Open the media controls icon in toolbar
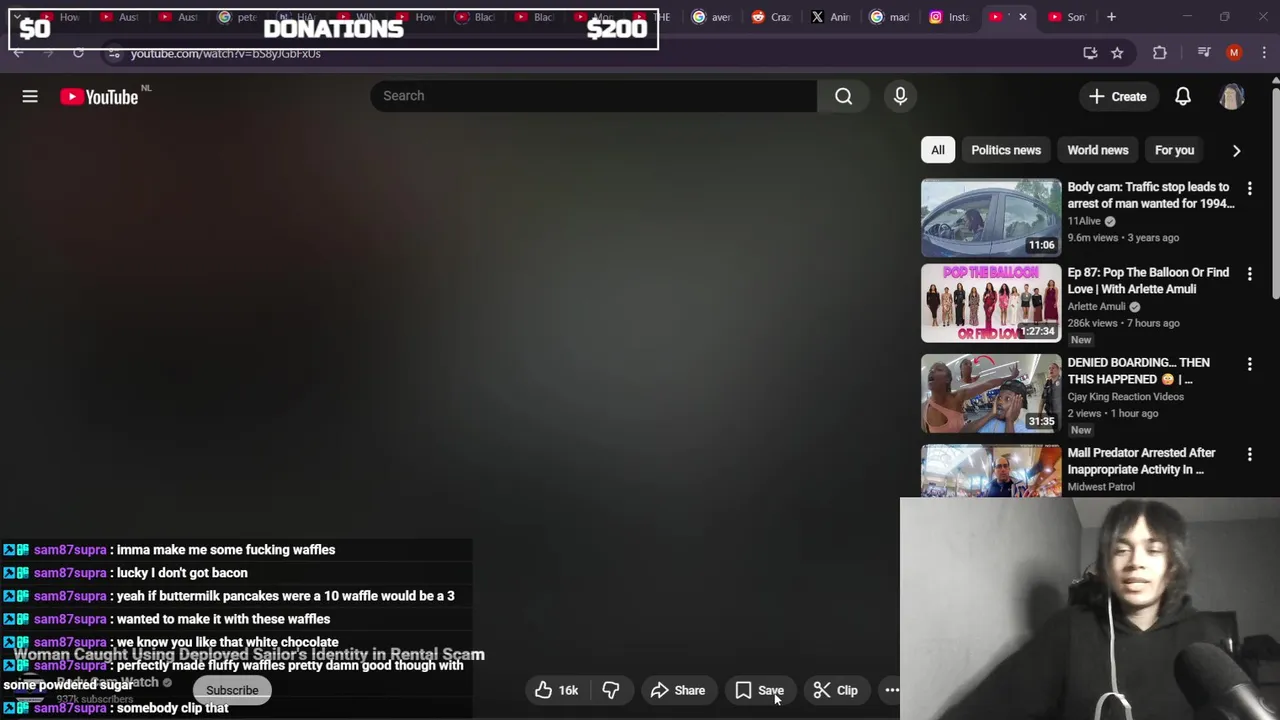Viewport: 1280px width, 720px height. [1204, 53]
